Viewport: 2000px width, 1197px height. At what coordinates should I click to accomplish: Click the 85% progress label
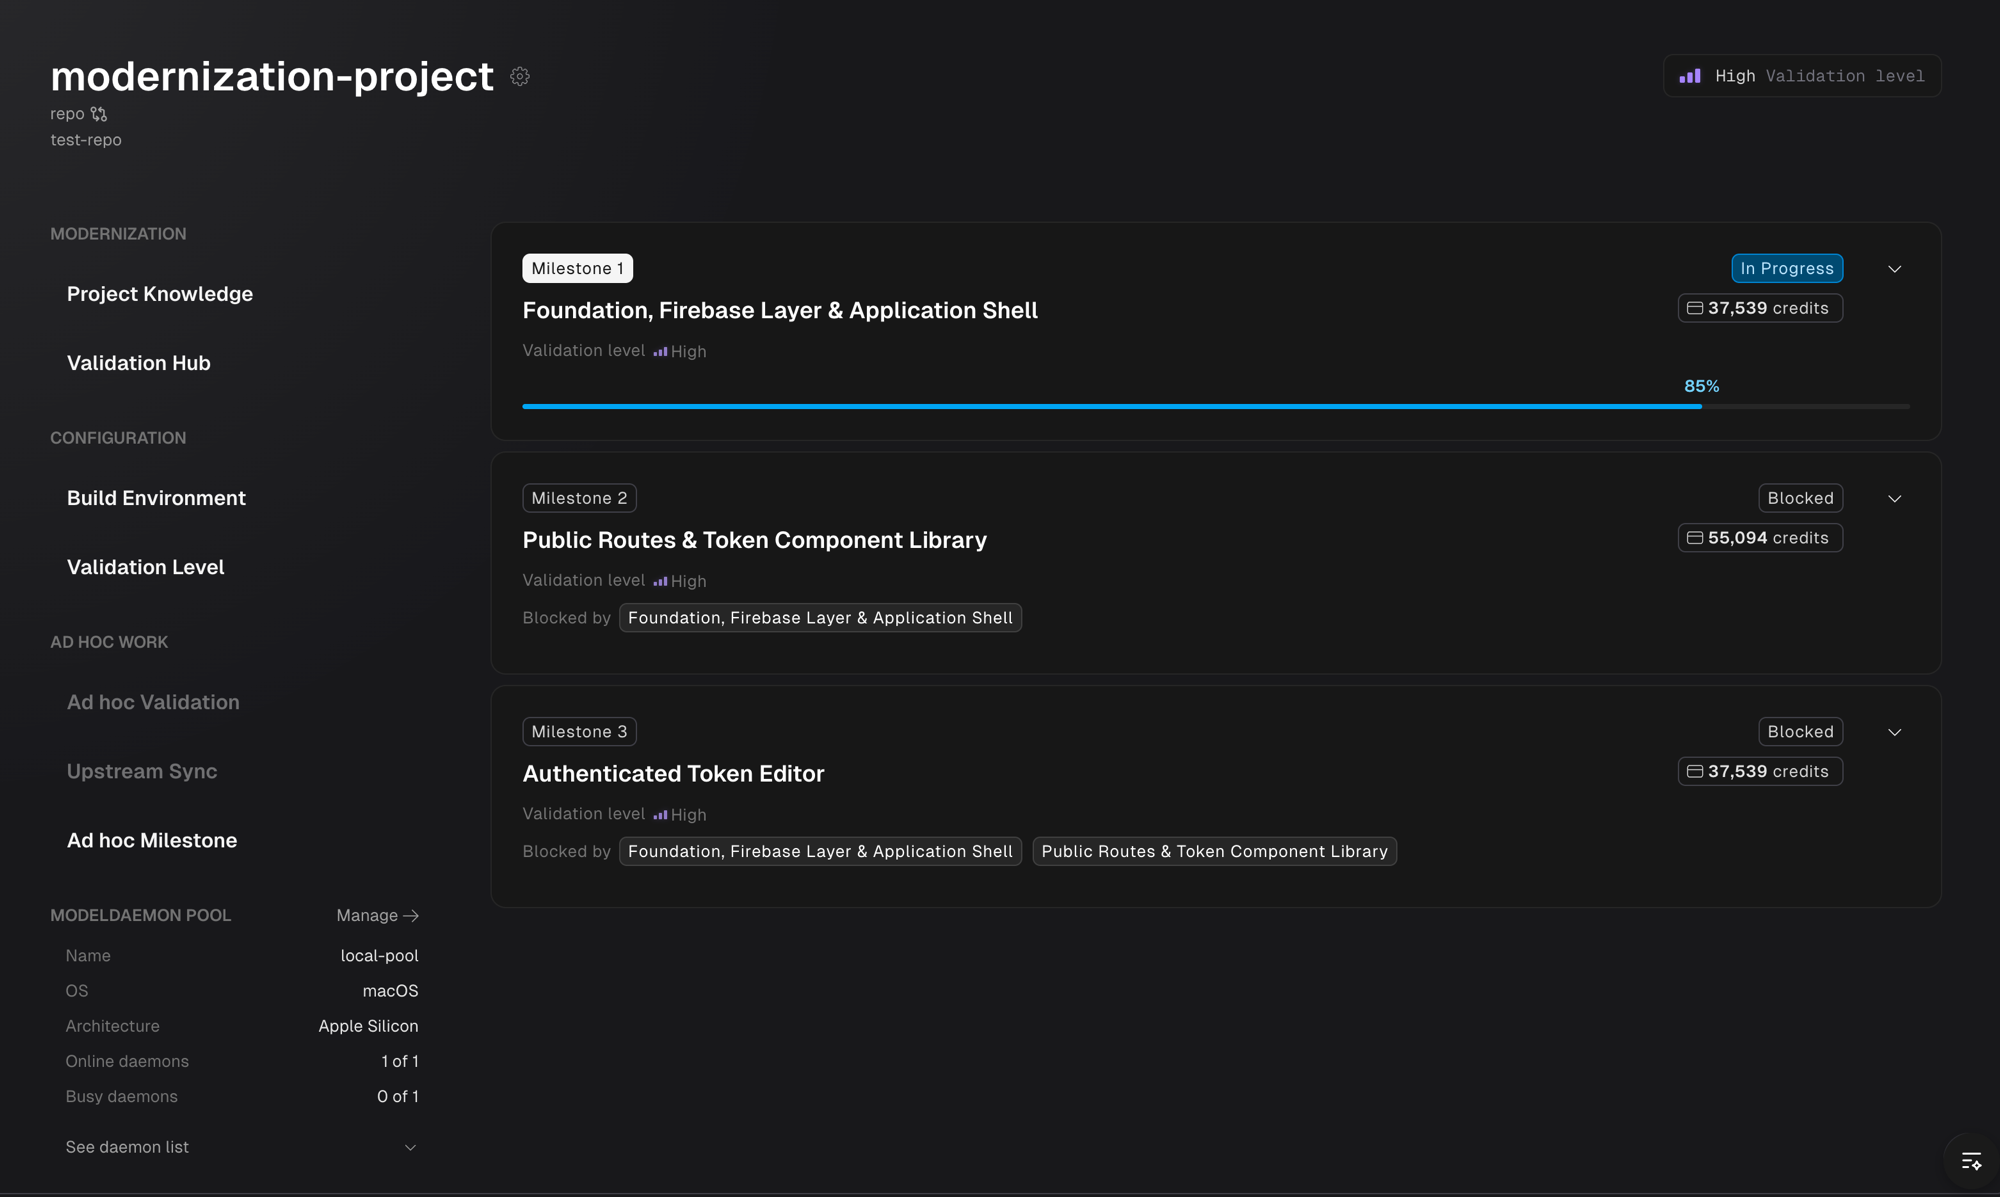pos(1701,386)
